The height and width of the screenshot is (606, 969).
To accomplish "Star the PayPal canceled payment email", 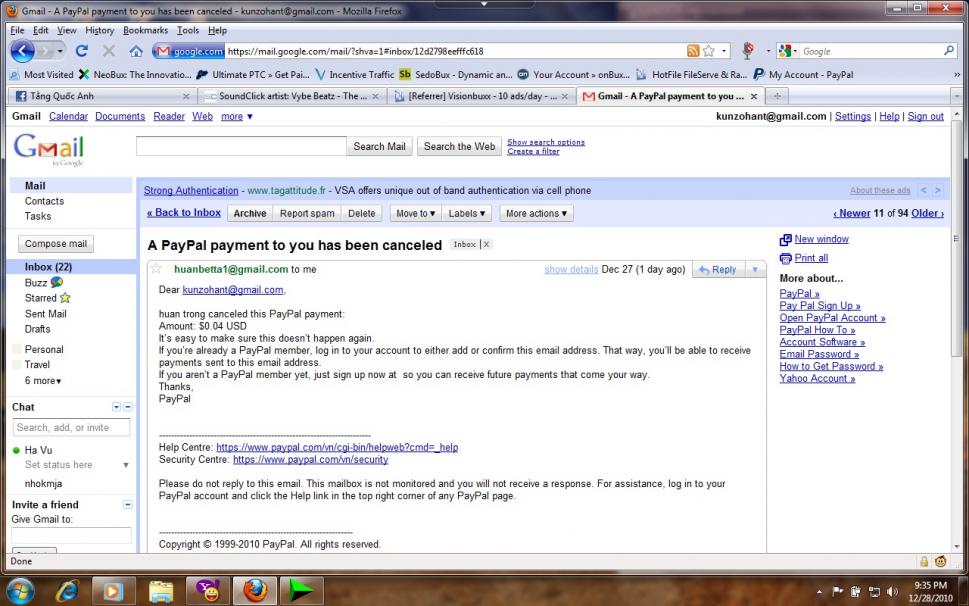I will point(156,268).
